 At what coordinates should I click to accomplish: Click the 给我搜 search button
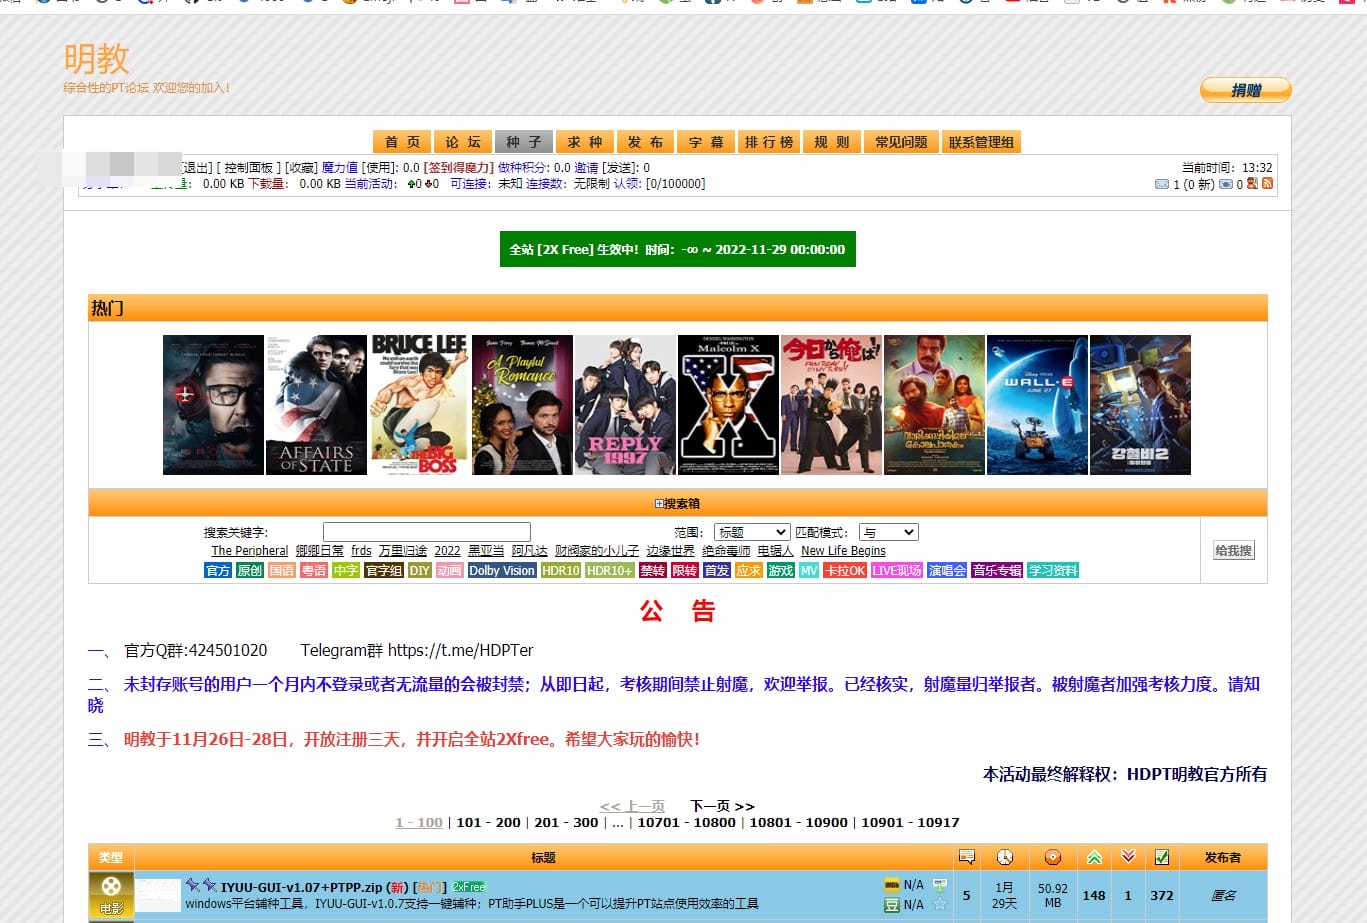point(1233,550)
